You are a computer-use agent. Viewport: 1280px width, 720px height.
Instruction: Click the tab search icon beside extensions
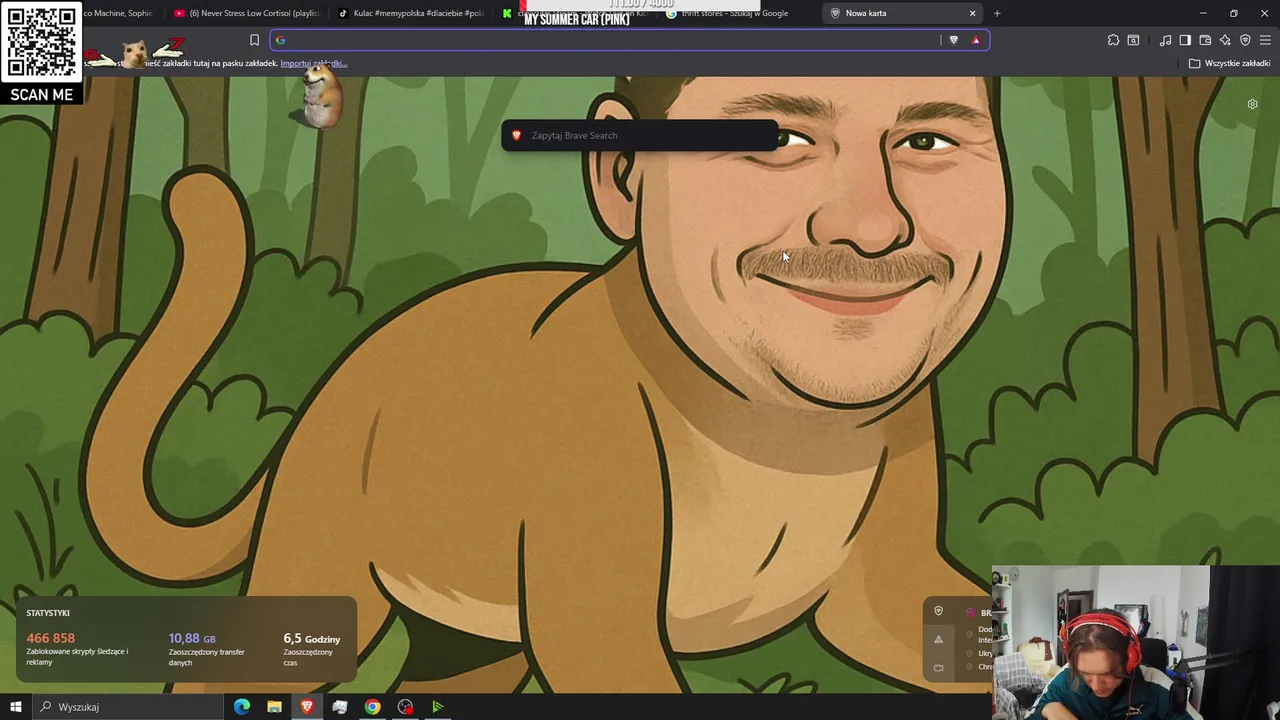click(1133, 40)
